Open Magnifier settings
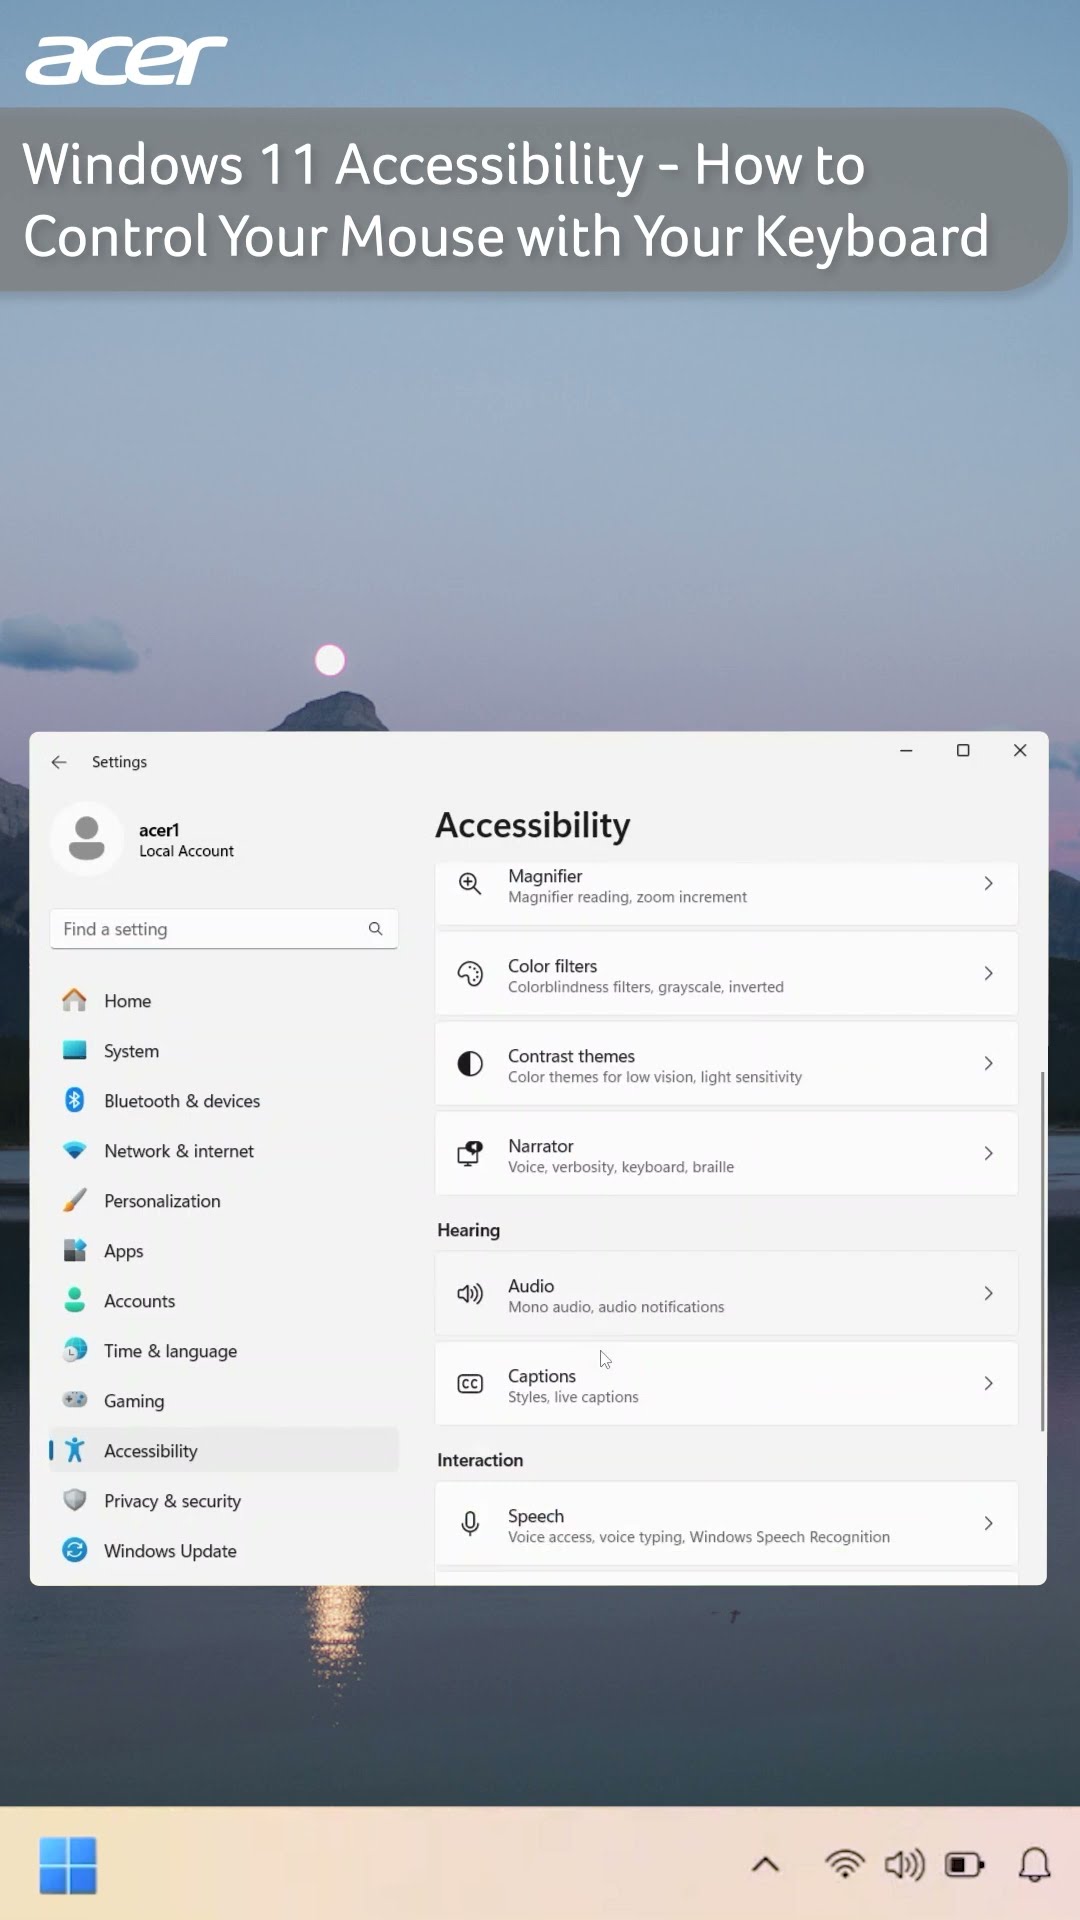 pos(726,893)
